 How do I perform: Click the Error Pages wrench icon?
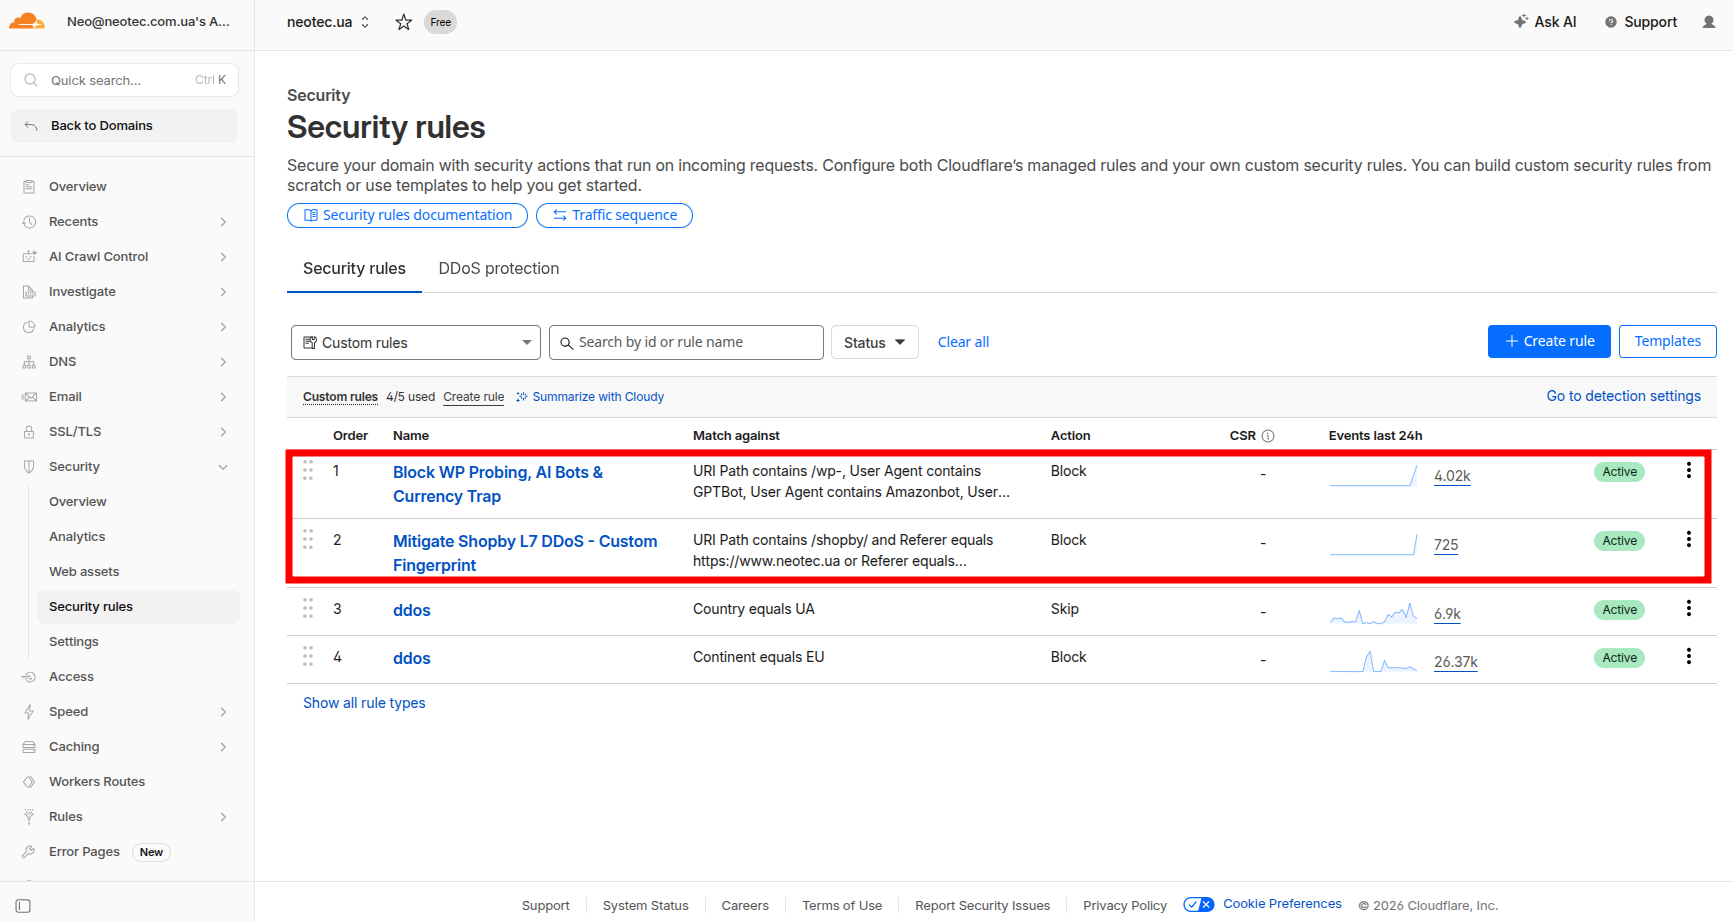(x=29, y=852)
